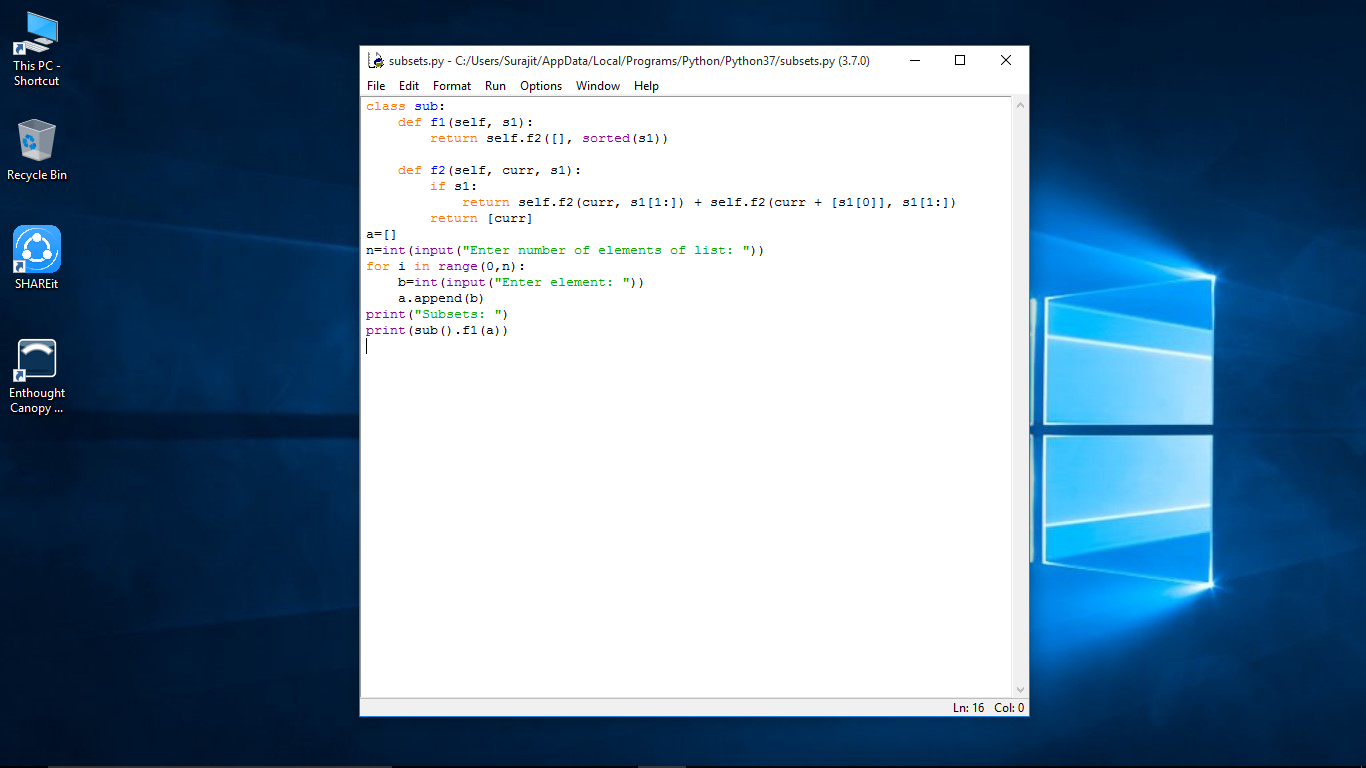The height and width of the screenshot is (768, 1366).
Task: Place cursor in the line 'print(sub().f1(a))'
Action: click(x=437, y=330)
